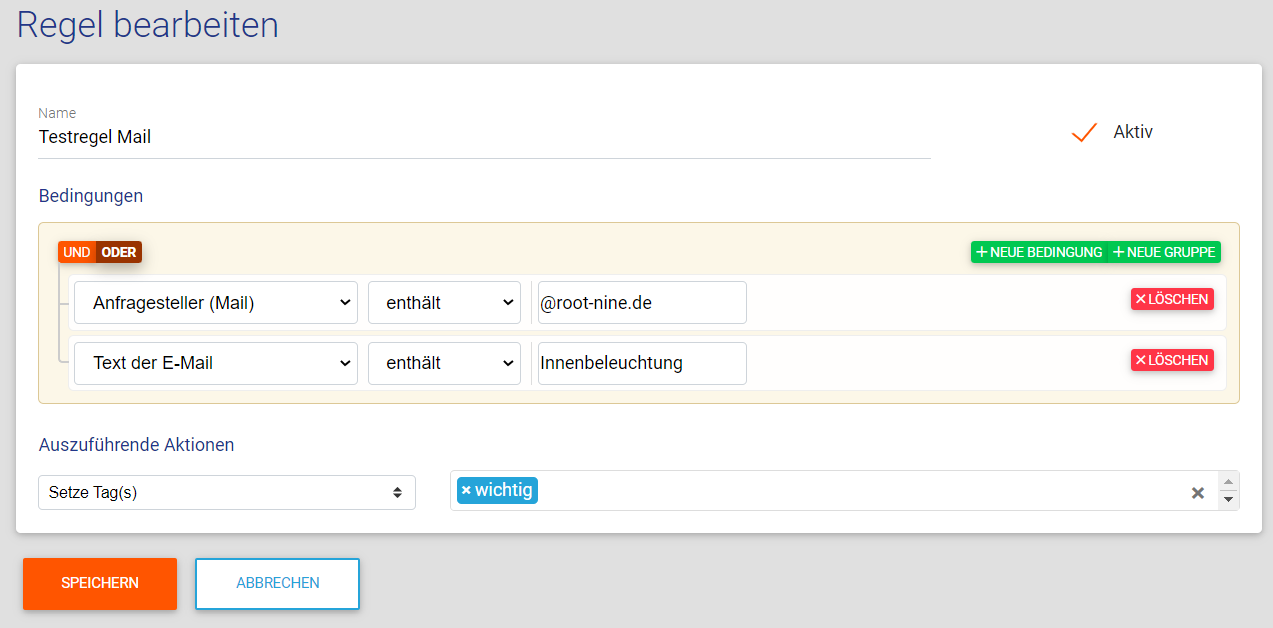Click the down arrow in the tags field
The image size is (1273, 628).
1229,500
